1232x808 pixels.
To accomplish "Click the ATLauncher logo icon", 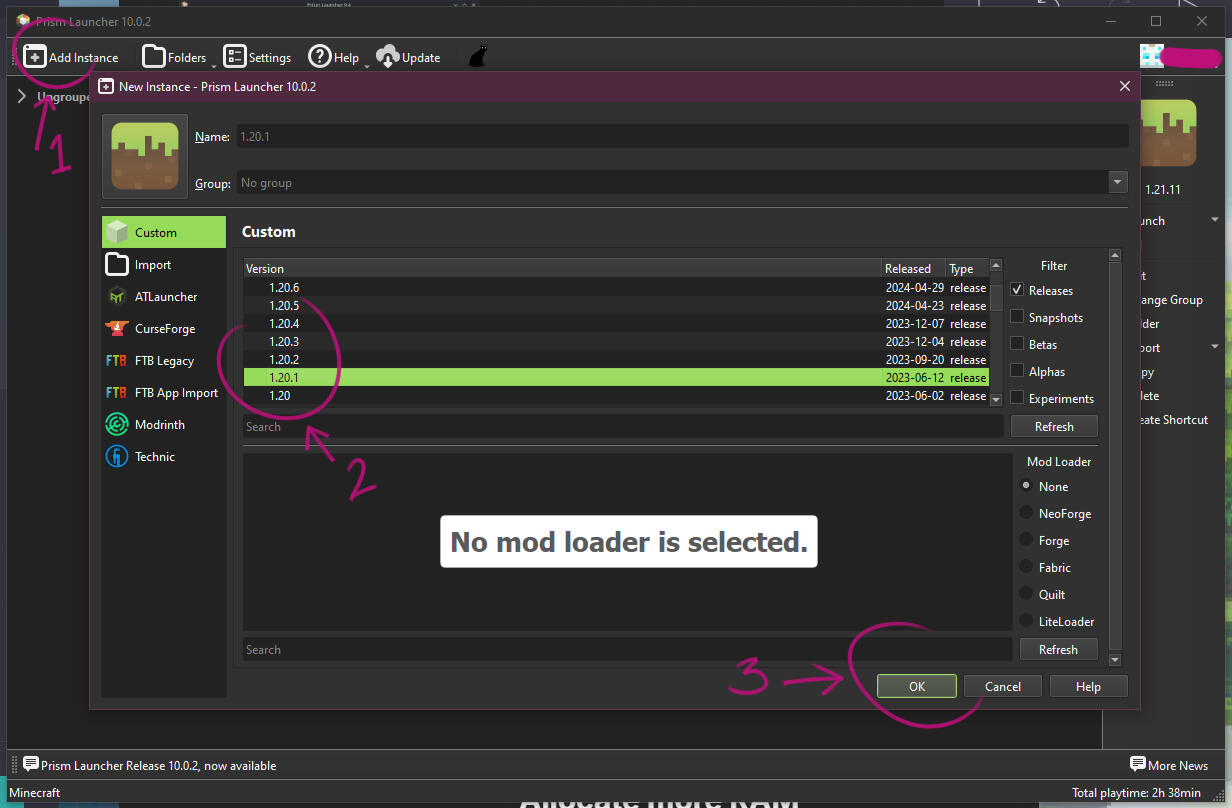I will (117, 296).
